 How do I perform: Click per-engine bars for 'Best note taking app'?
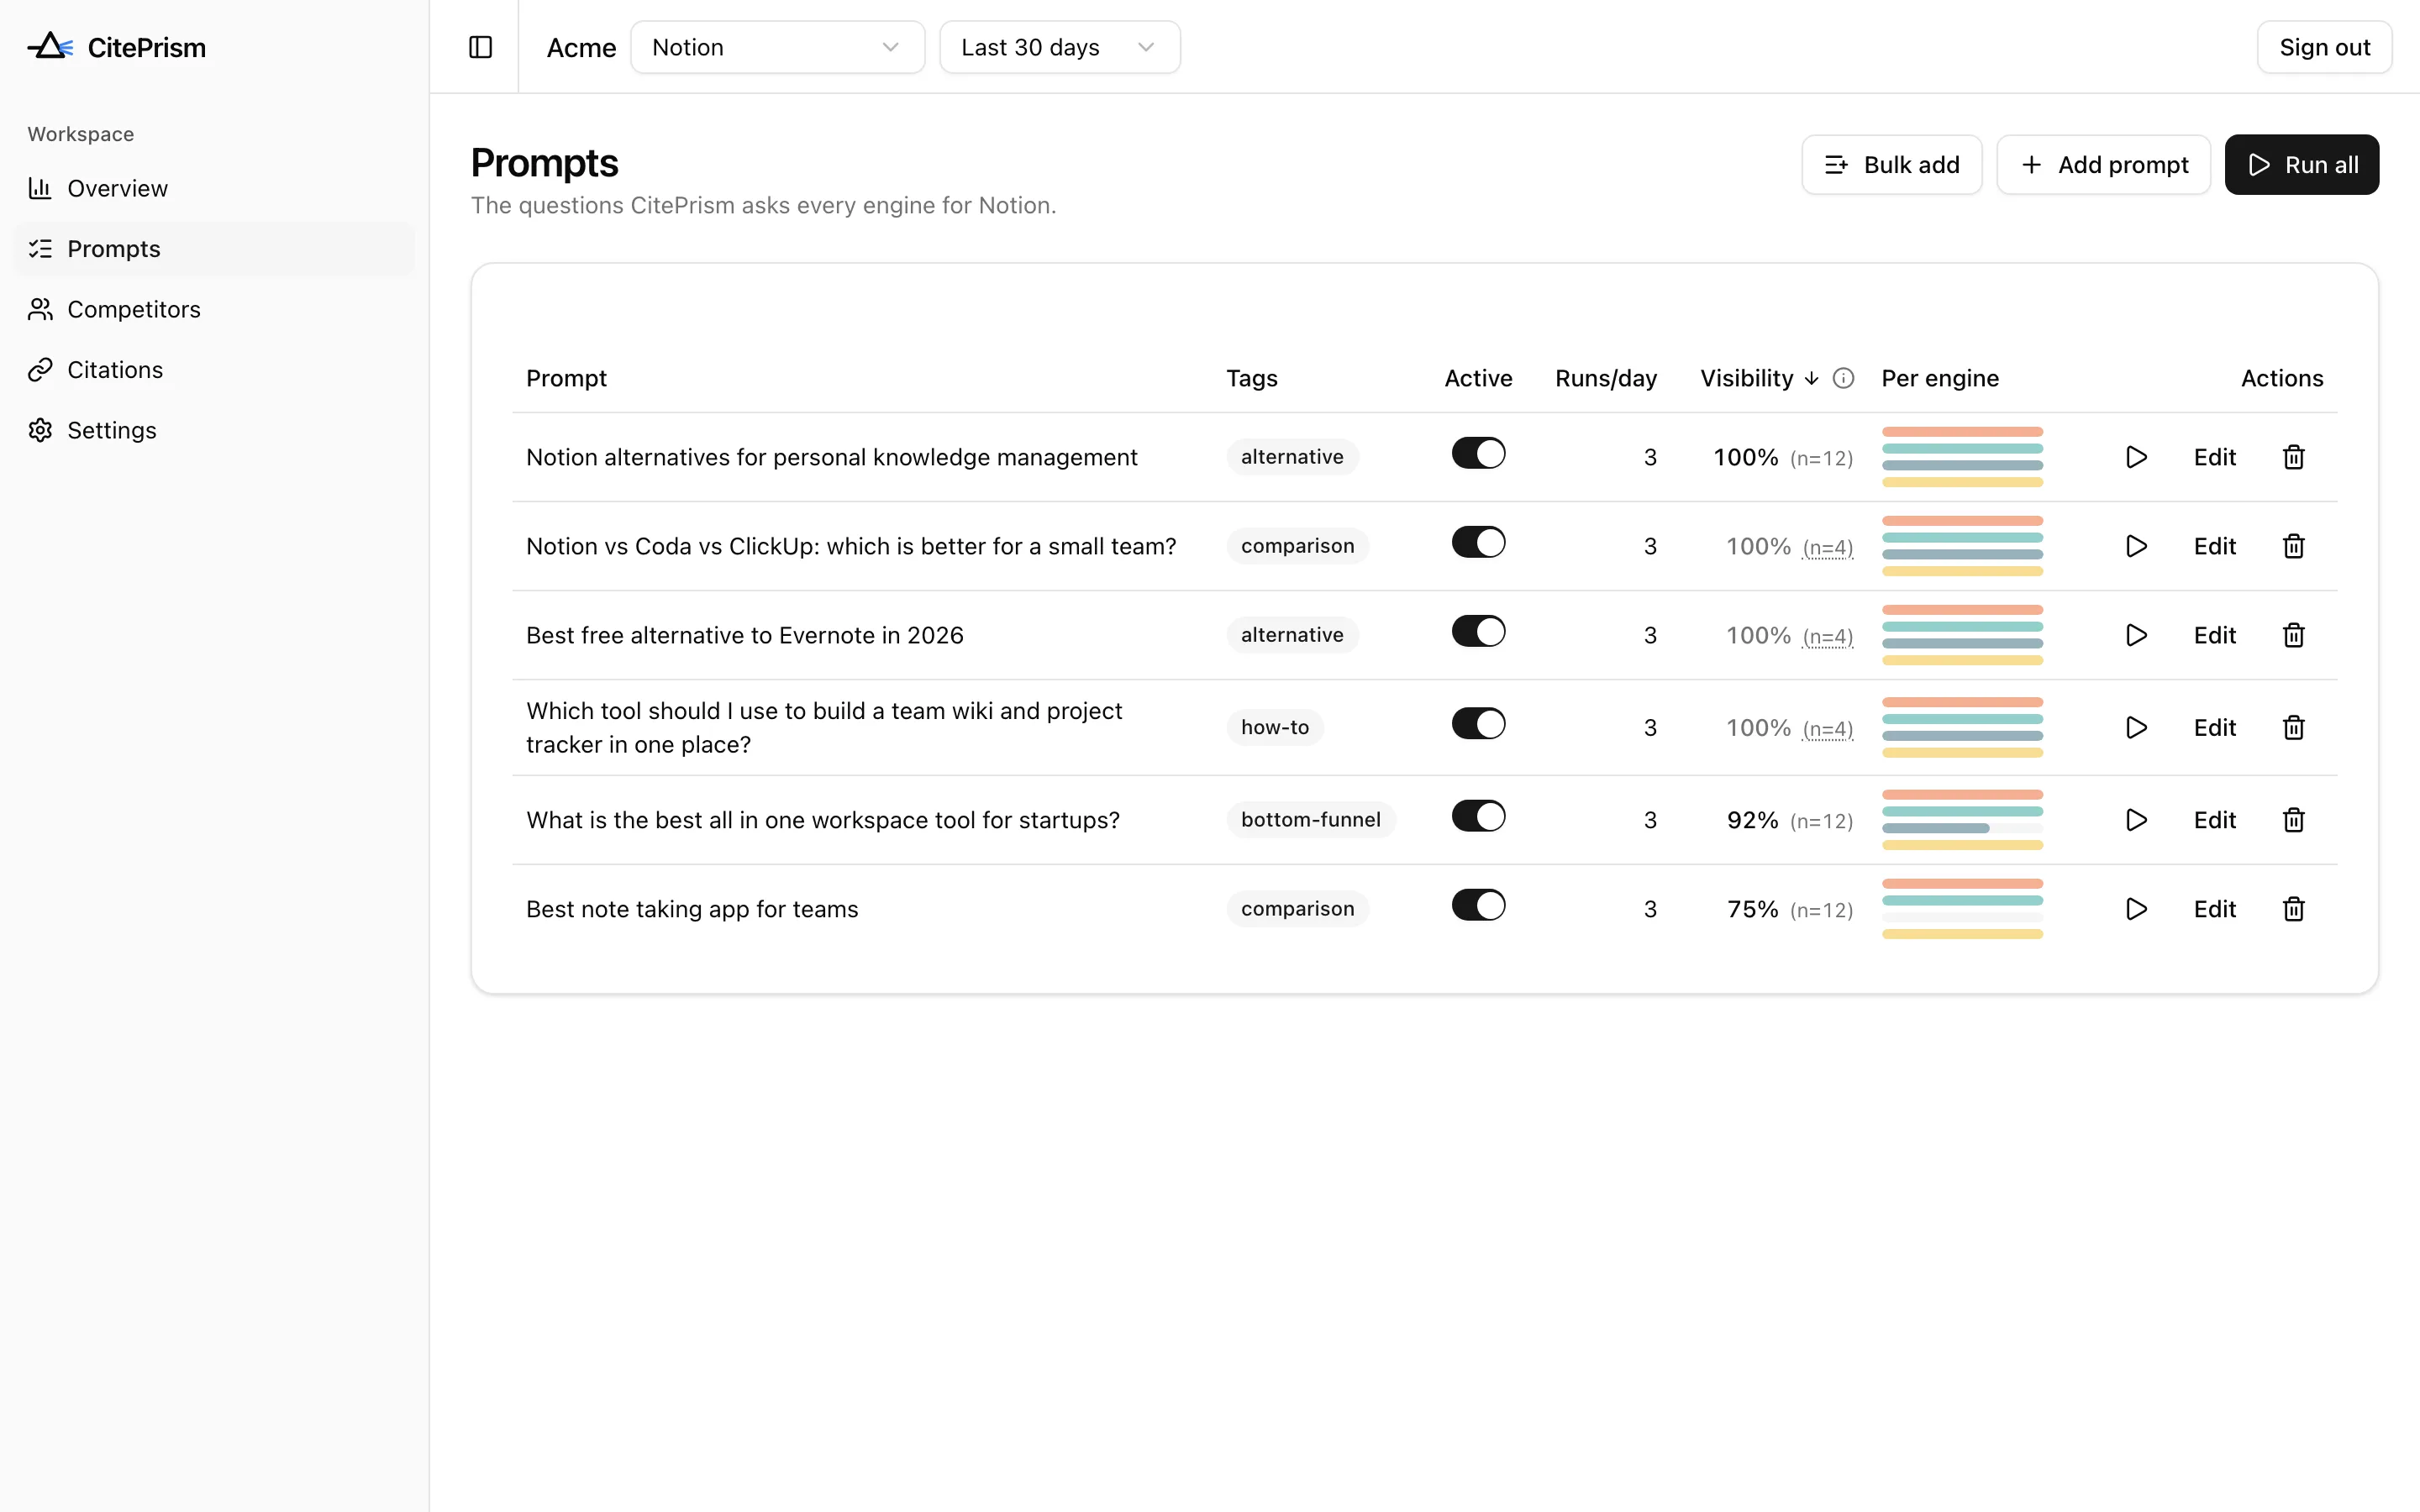click(1962, 909)
